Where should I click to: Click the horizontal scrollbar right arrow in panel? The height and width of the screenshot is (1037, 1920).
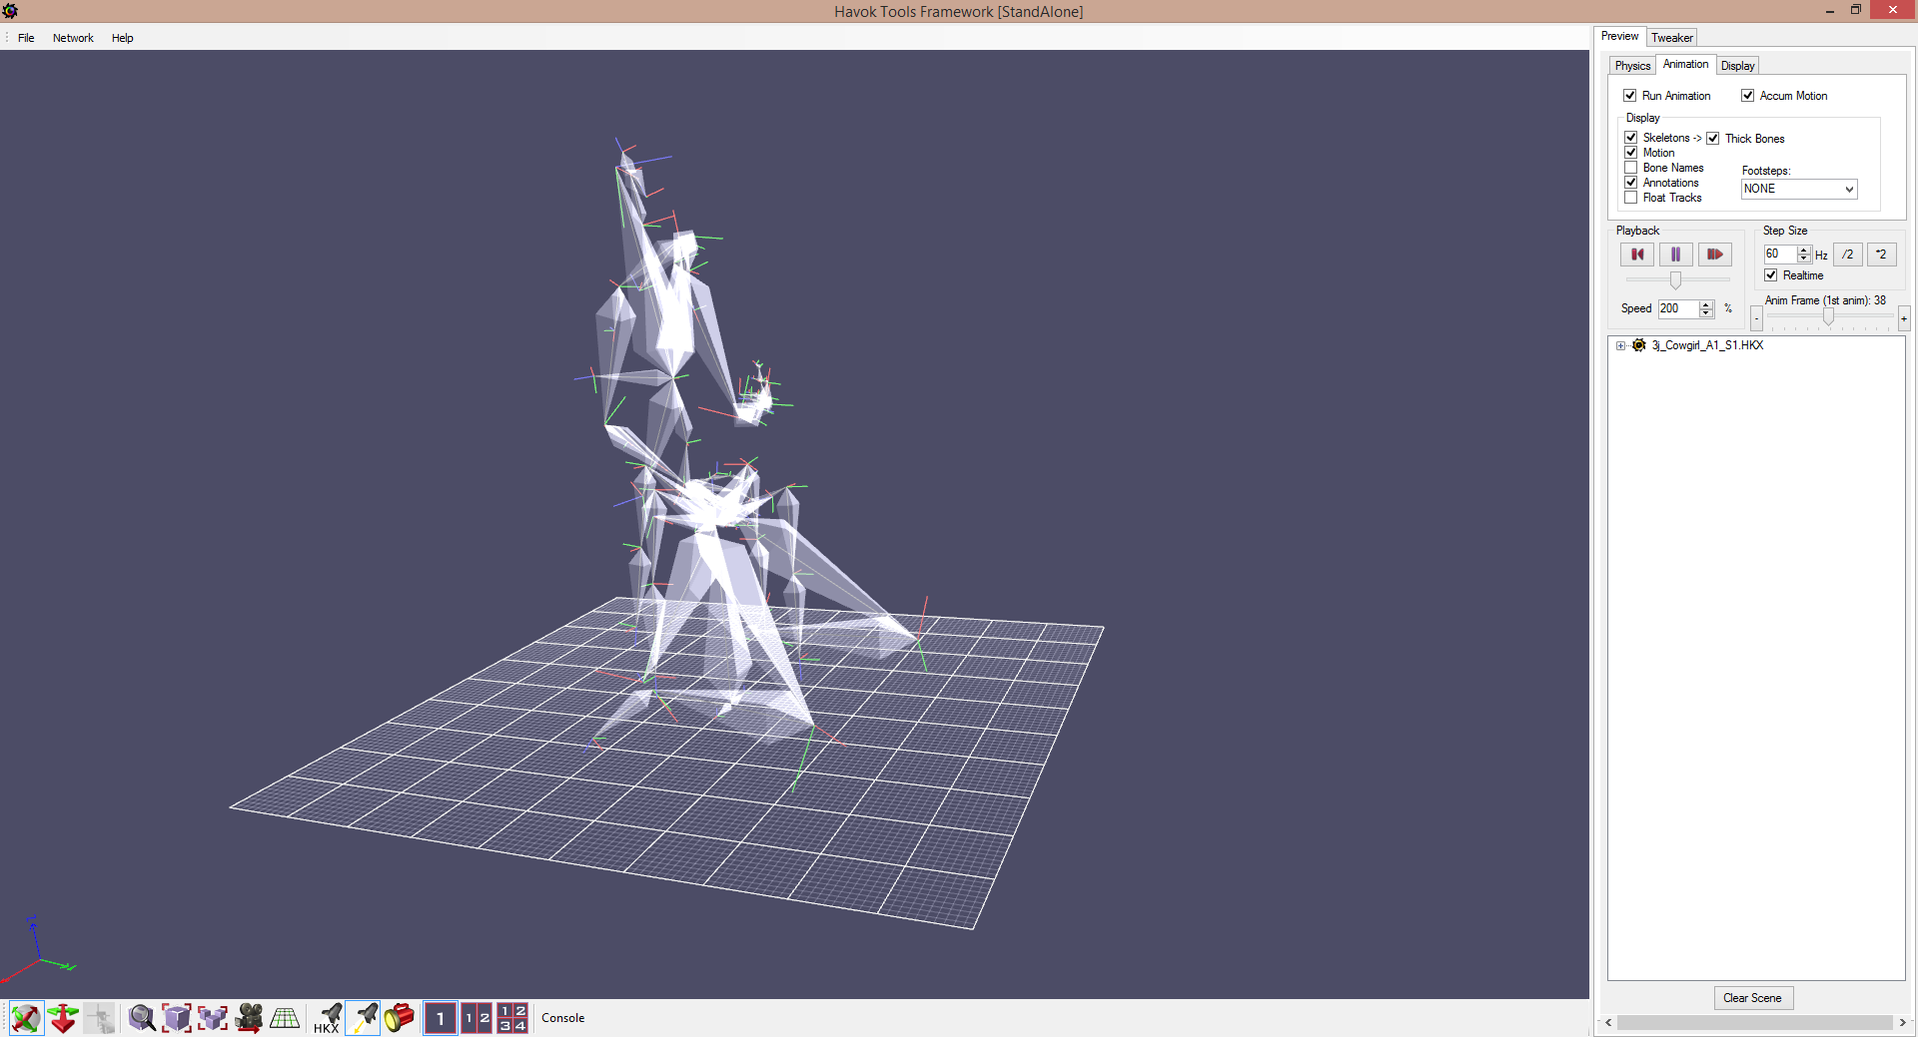(1902, 1023)
